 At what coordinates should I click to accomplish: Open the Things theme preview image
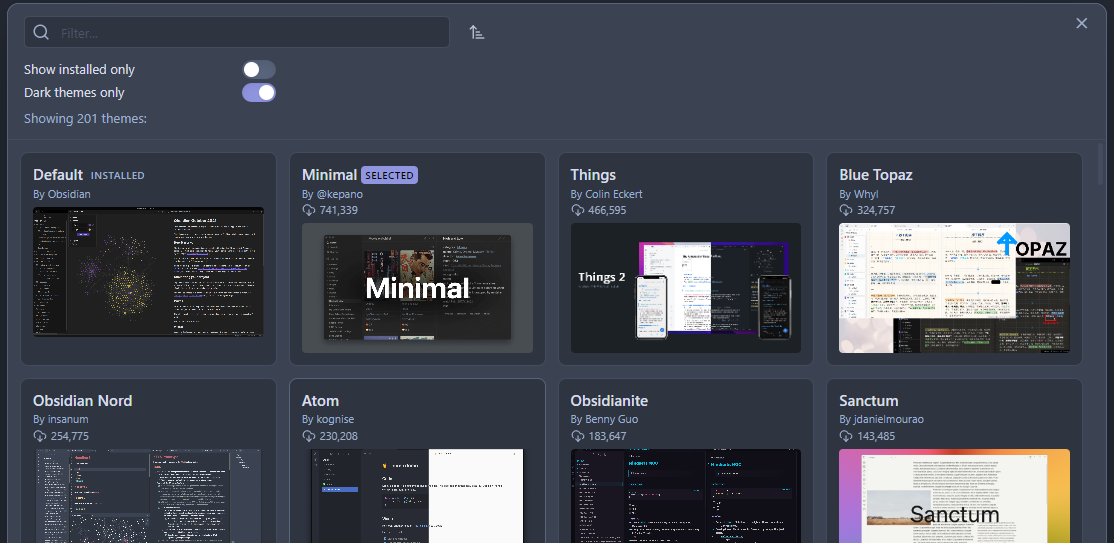686,288
